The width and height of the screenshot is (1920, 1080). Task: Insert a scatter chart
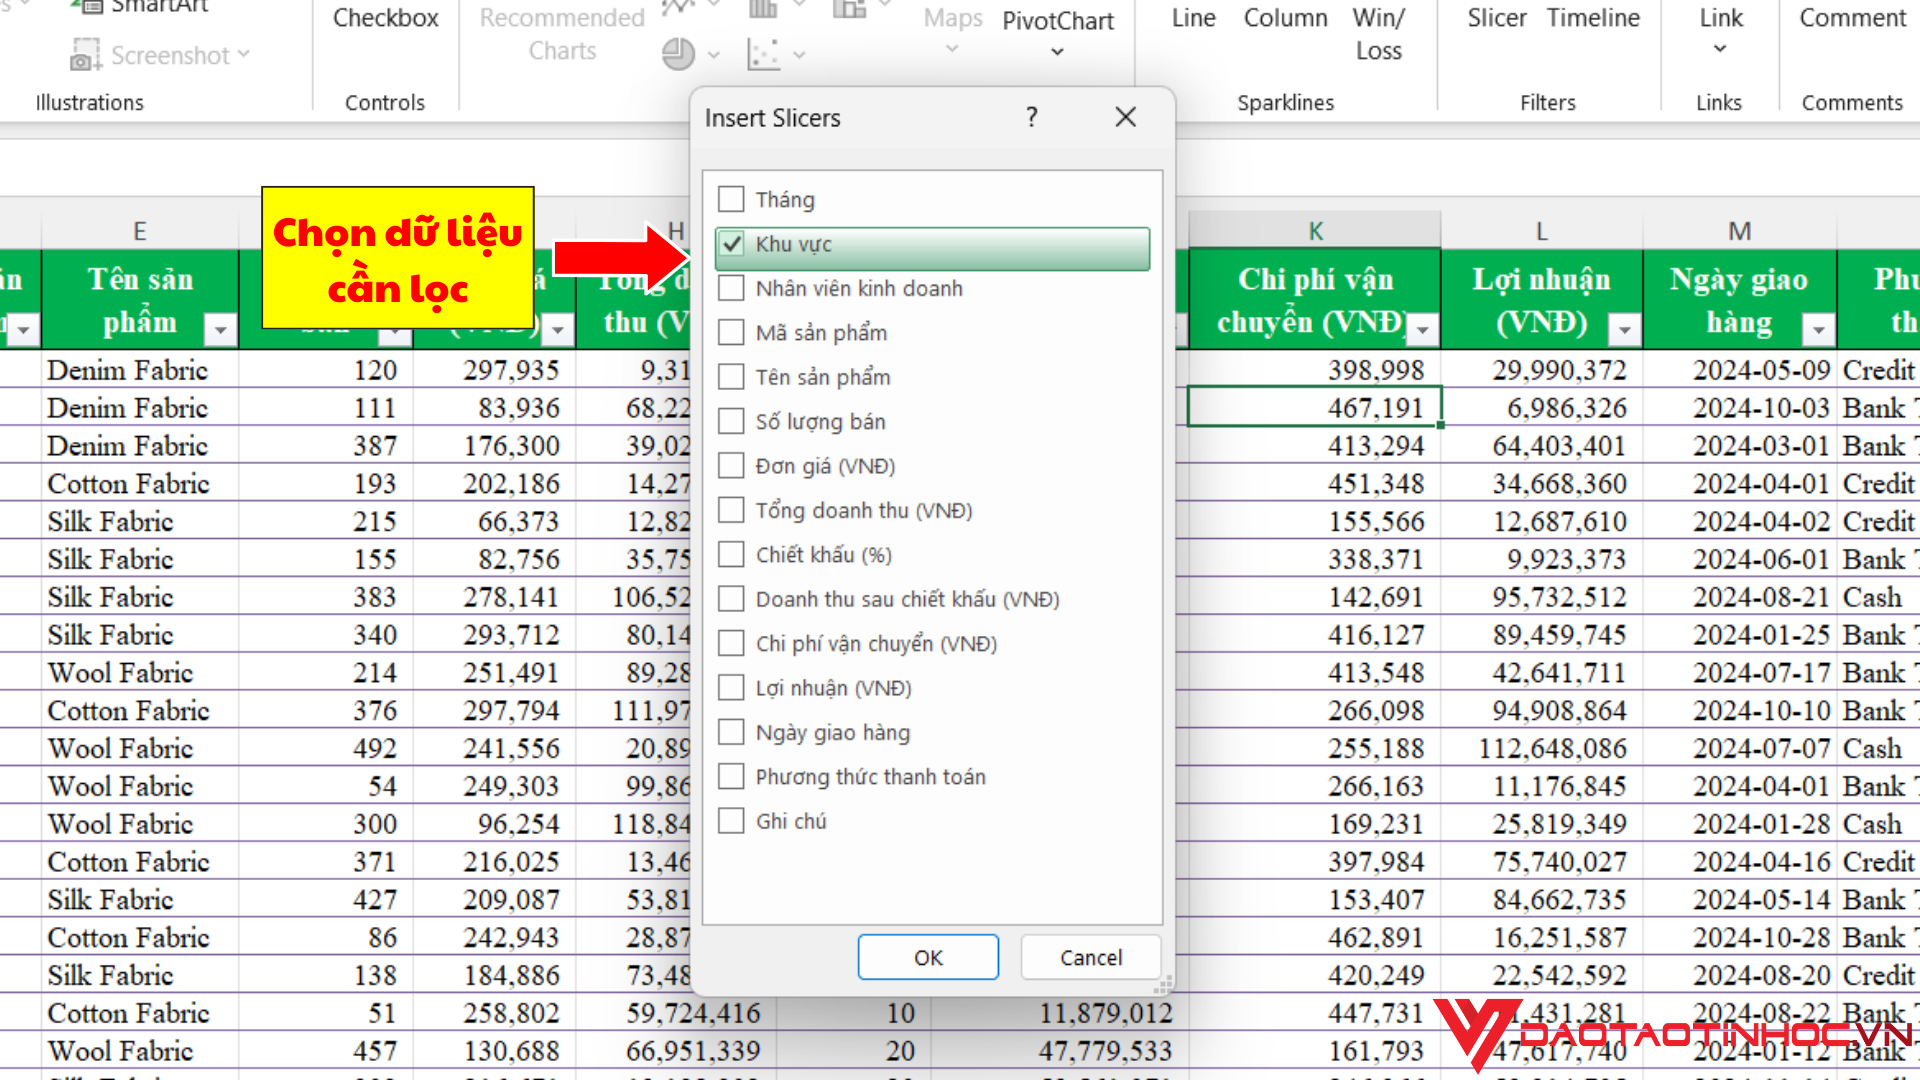(x=765, y=54)
